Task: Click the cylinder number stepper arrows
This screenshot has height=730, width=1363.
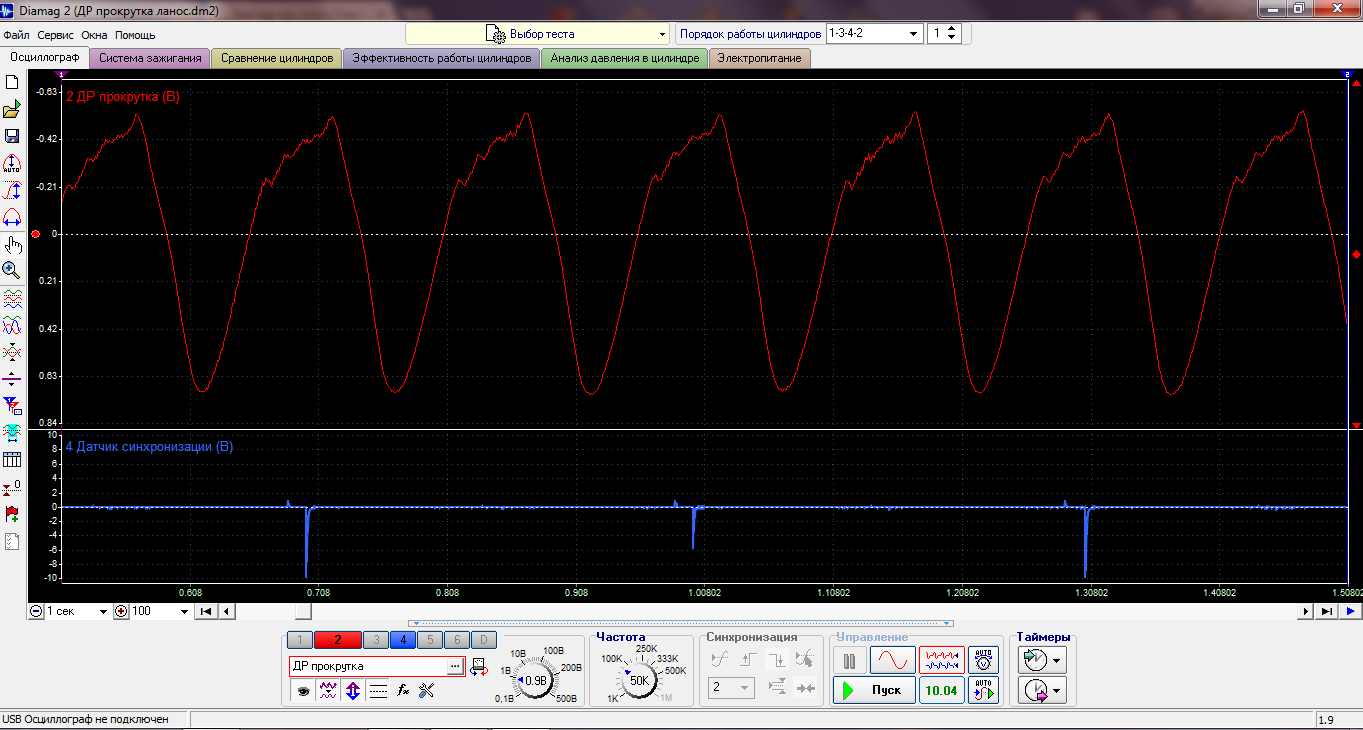Action: [x=952, y=34]
